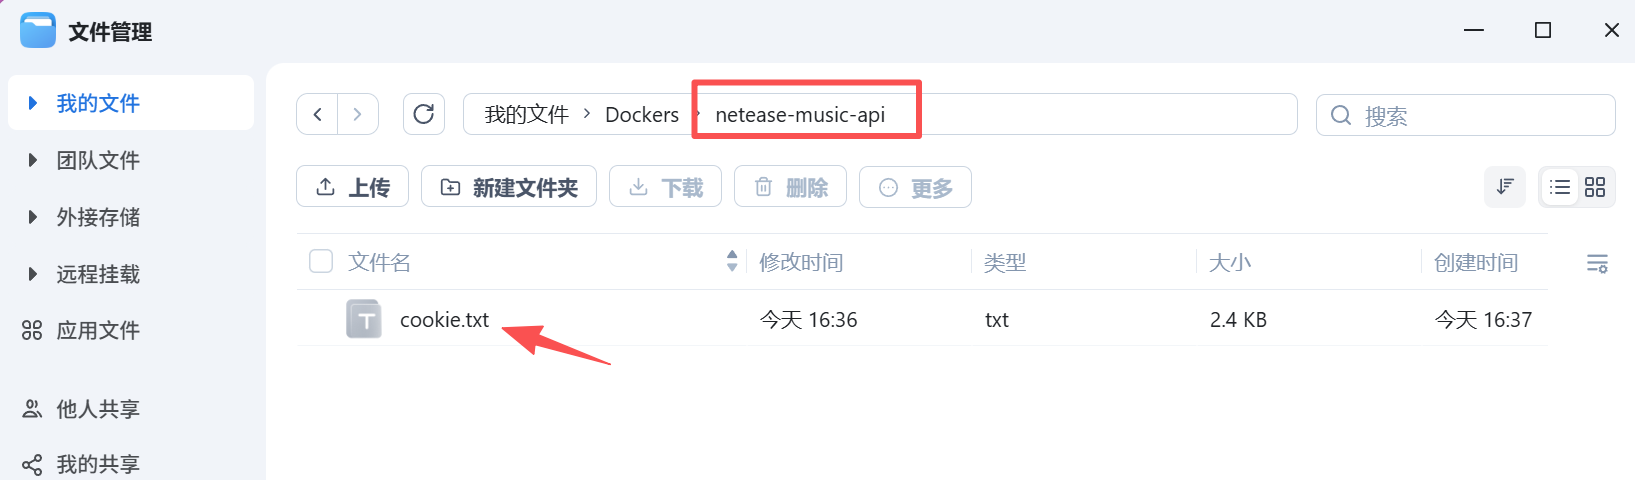Image resolution: width=1635 pixels, height=480 pixels.
Task: Go forward with the right chevron
Action: (358, 114)
